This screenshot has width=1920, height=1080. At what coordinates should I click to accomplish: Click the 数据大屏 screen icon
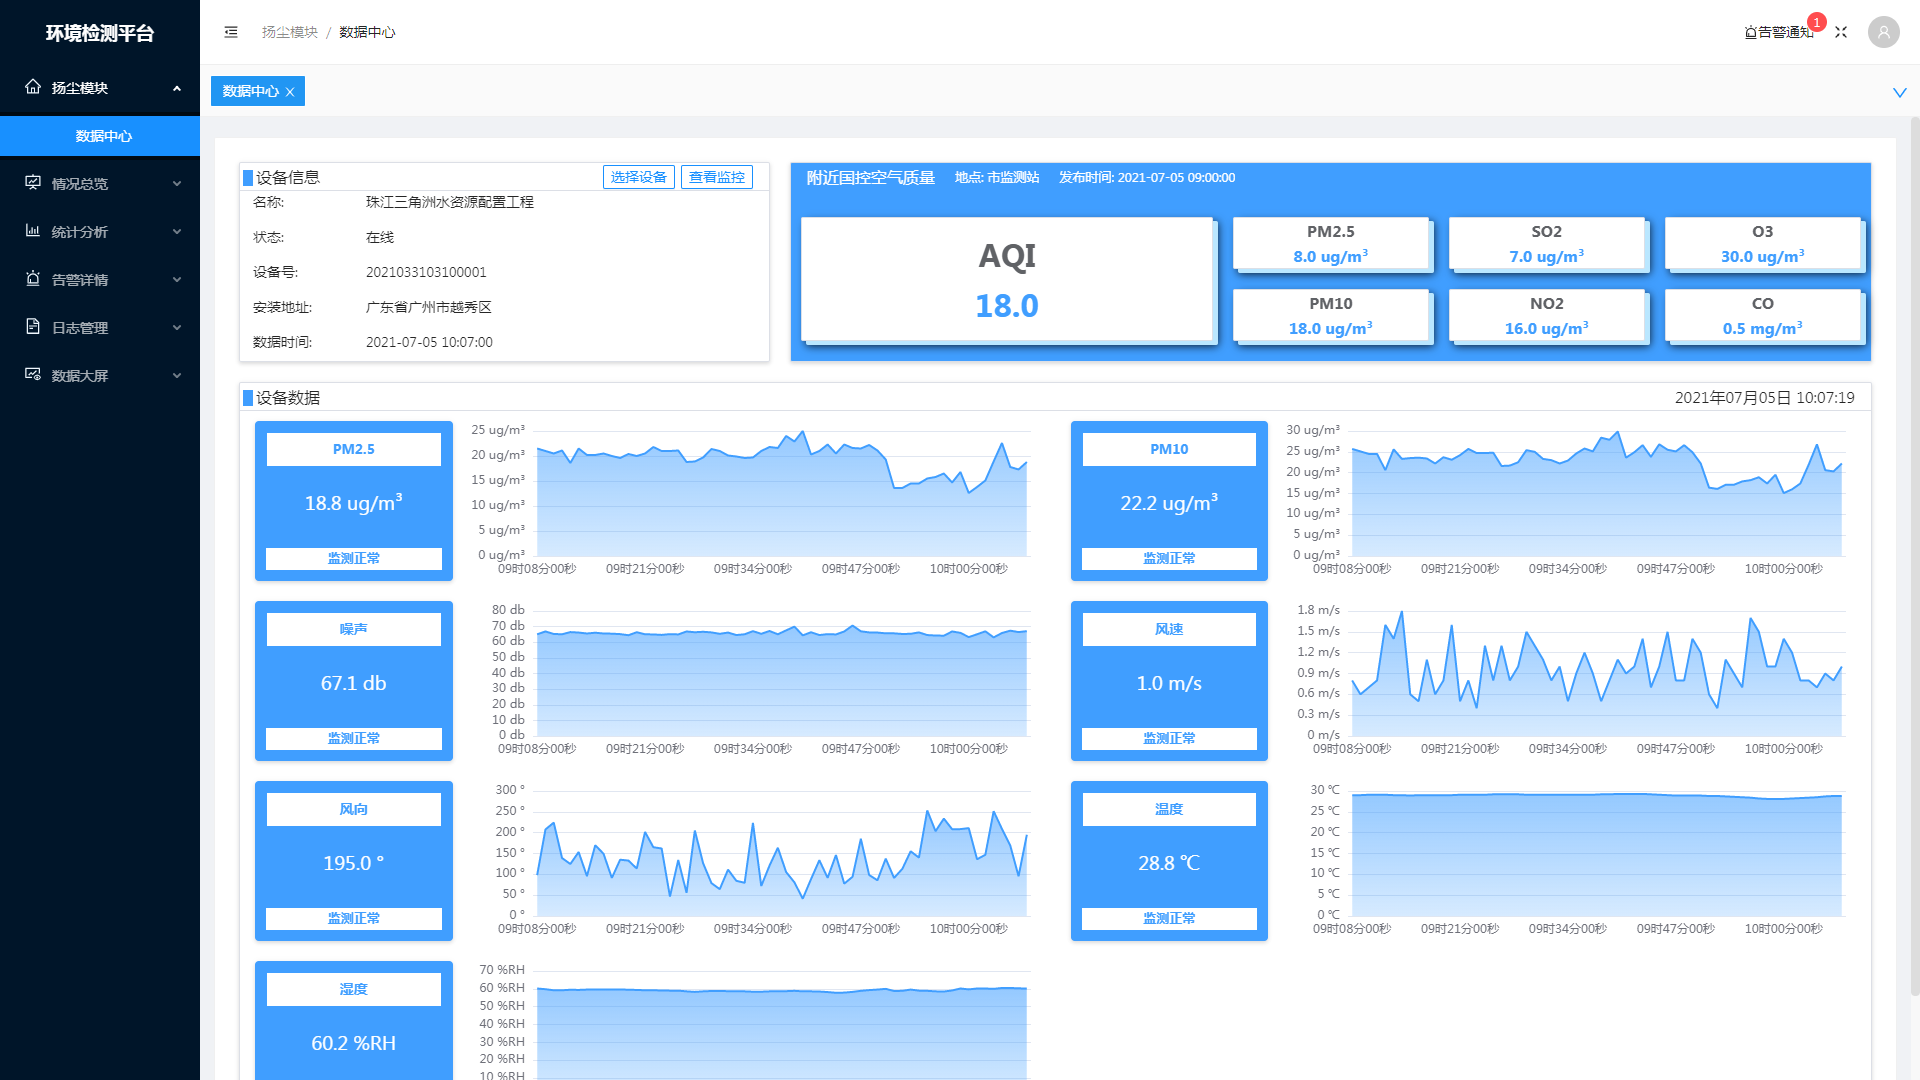[x=33, y=375]
